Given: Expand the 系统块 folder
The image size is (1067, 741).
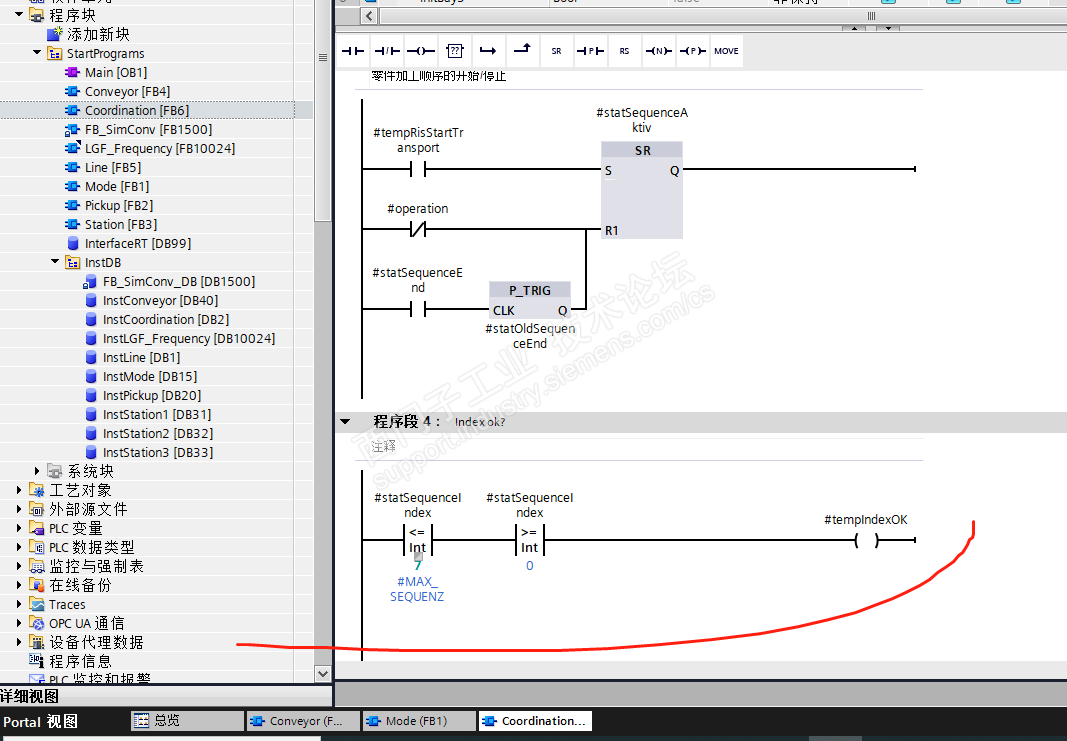Looking at the screenshot, I should [37, 471].
